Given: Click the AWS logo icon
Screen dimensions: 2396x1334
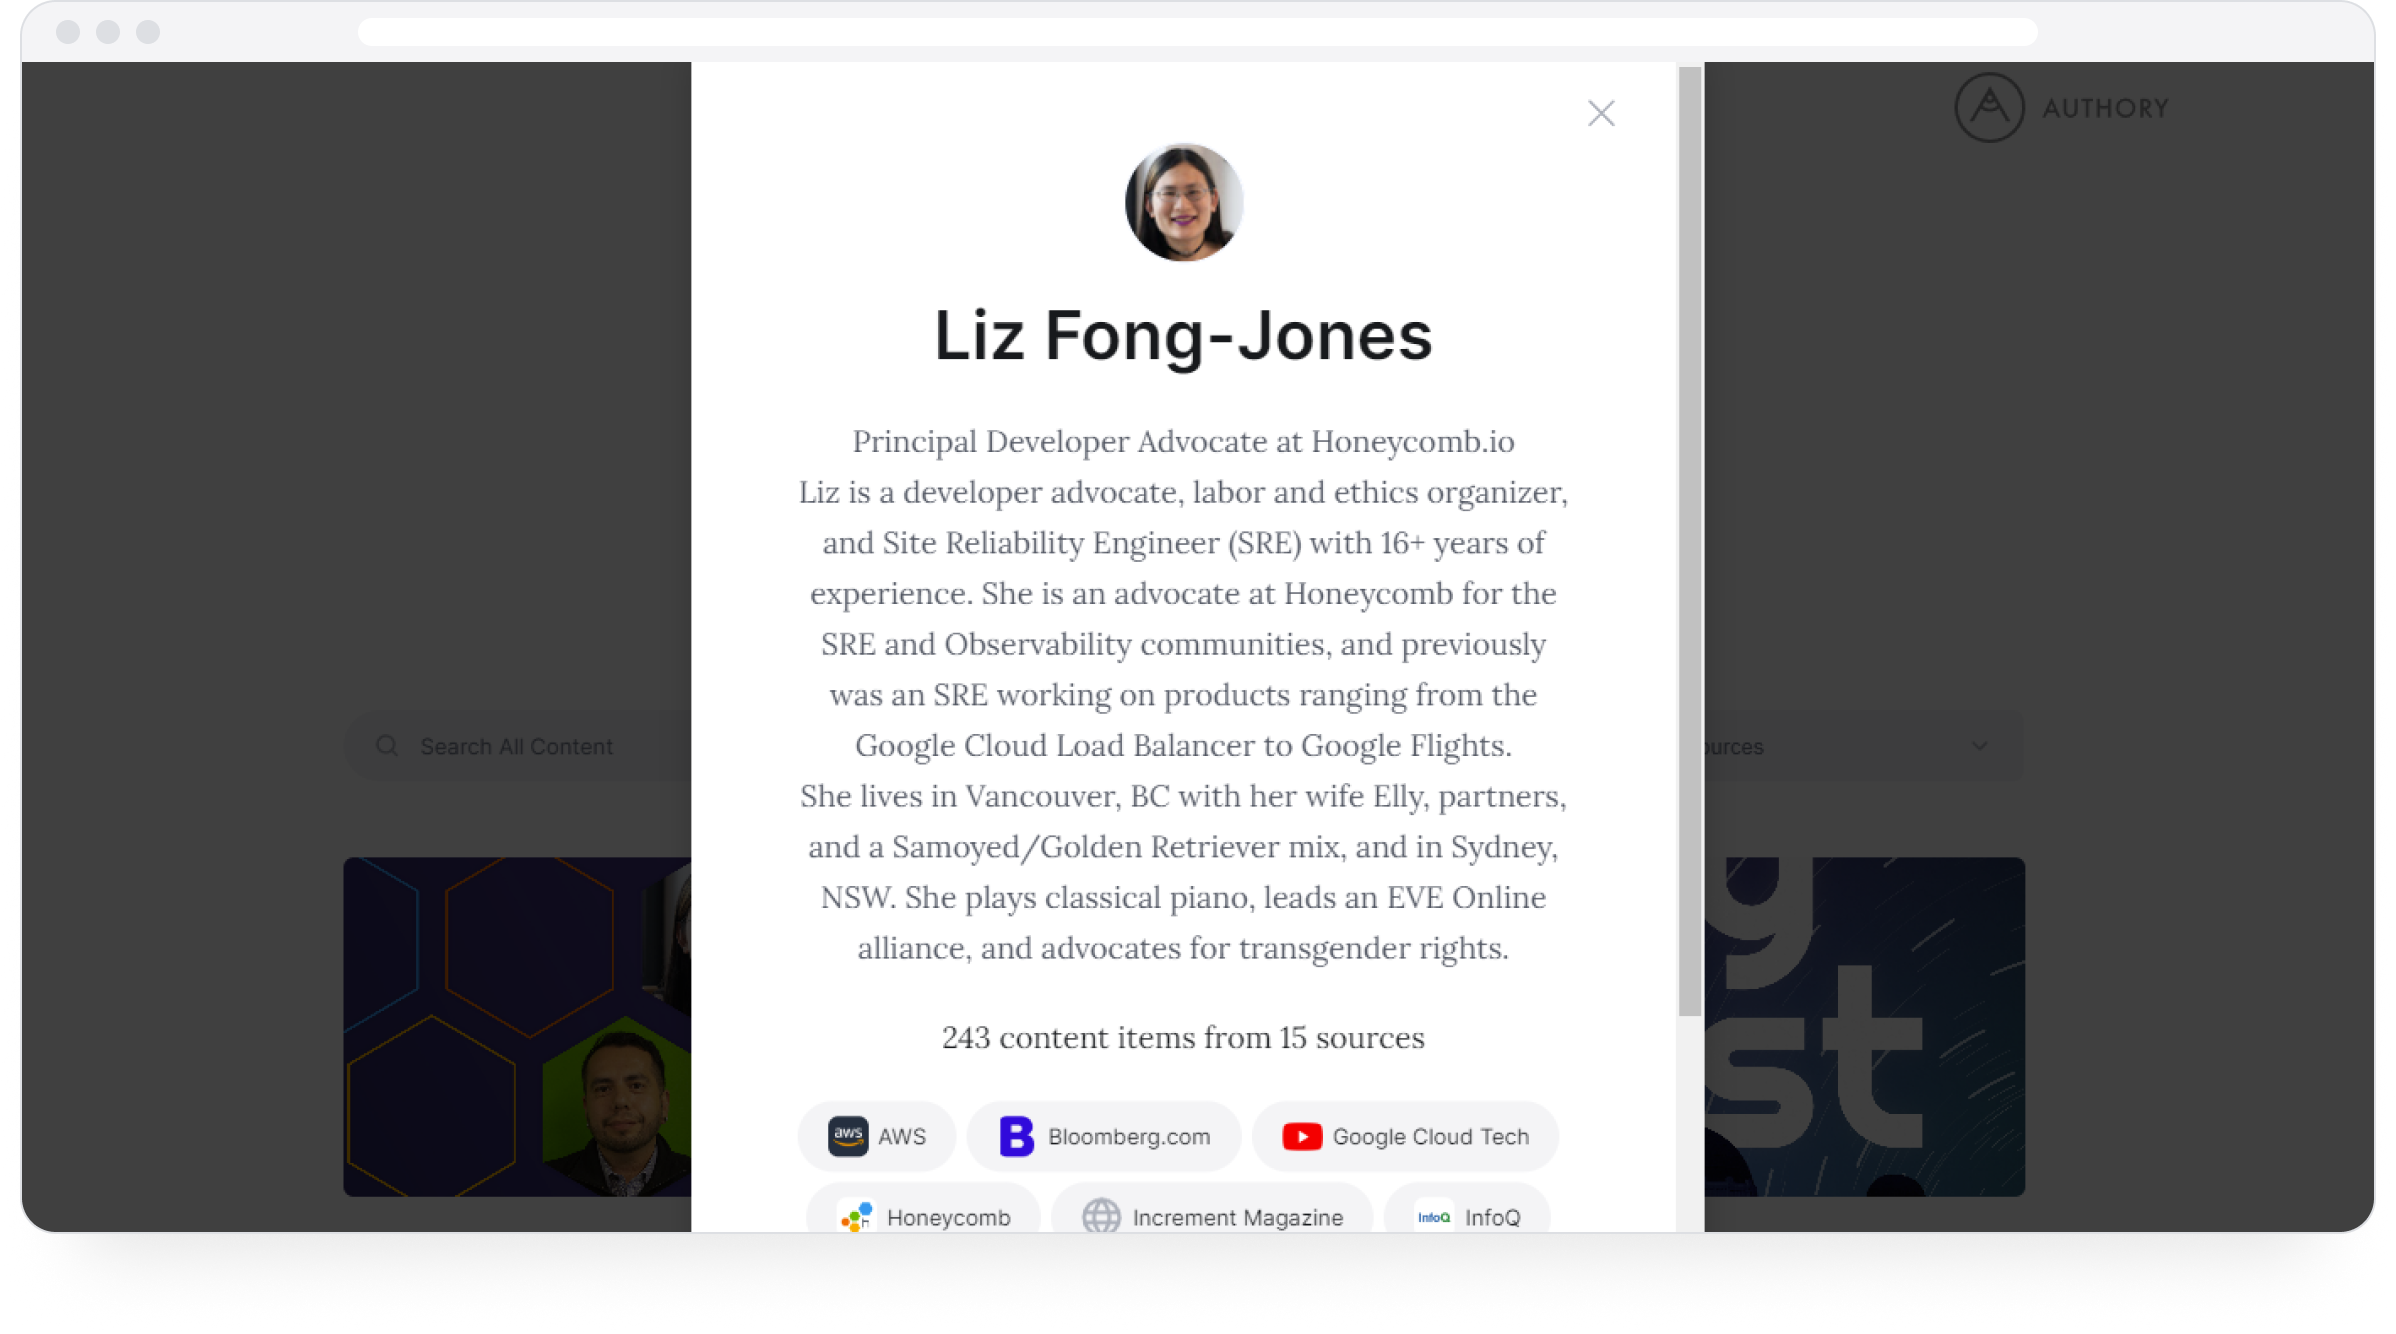Looking at the screenshot, I should (847, 1136).
